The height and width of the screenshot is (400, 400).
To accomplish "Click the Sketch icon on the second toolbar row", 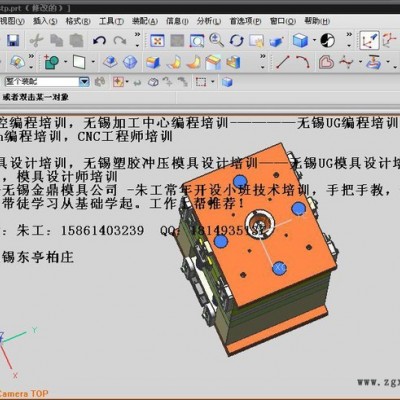I will point(17,62).
